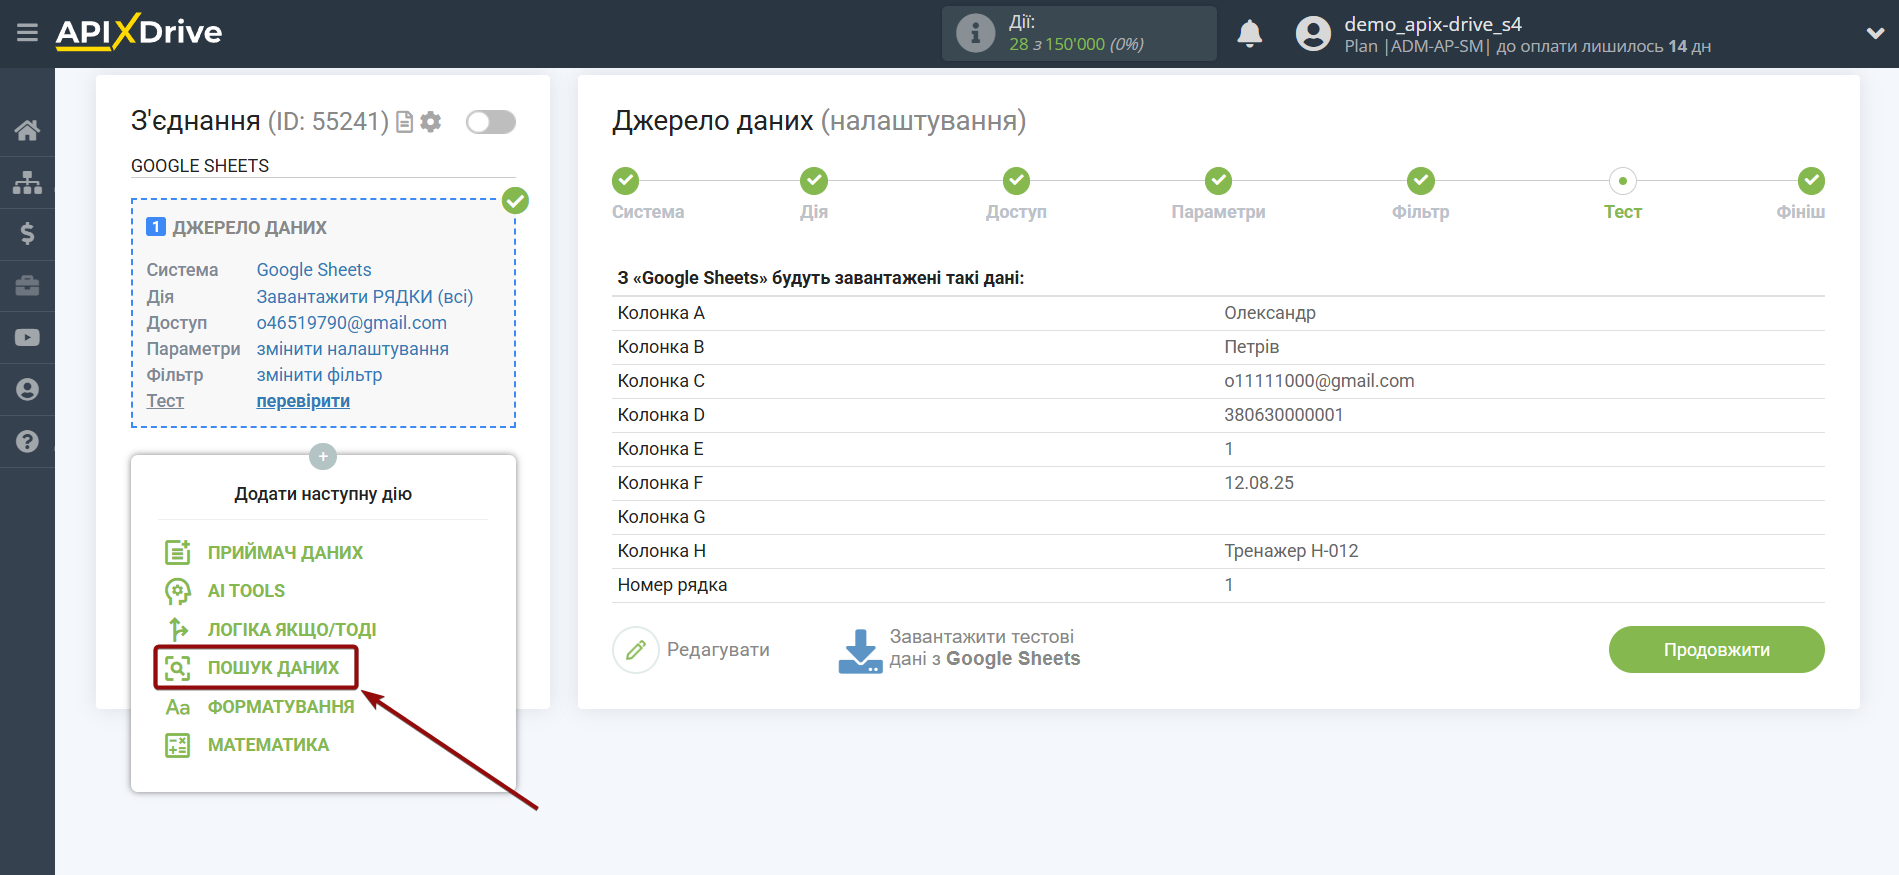Click the перевірити test link
This screenshot has width=1899, height=875.
(303, 401)
